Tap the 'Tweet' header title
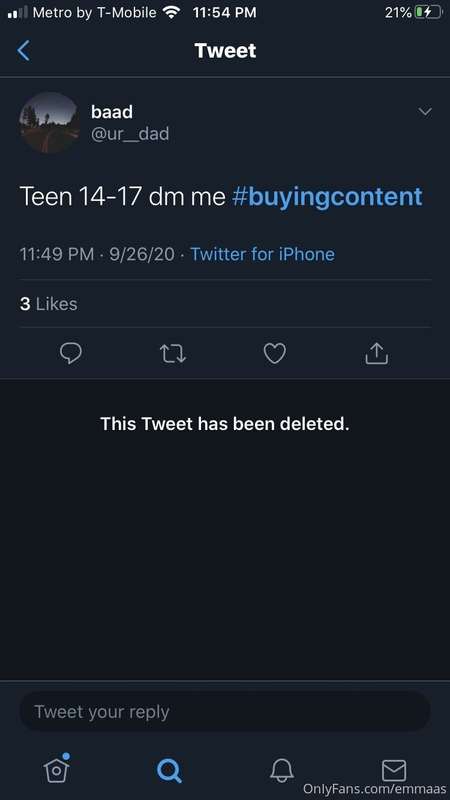Screen dimensions: 450x800 point(225,51)
